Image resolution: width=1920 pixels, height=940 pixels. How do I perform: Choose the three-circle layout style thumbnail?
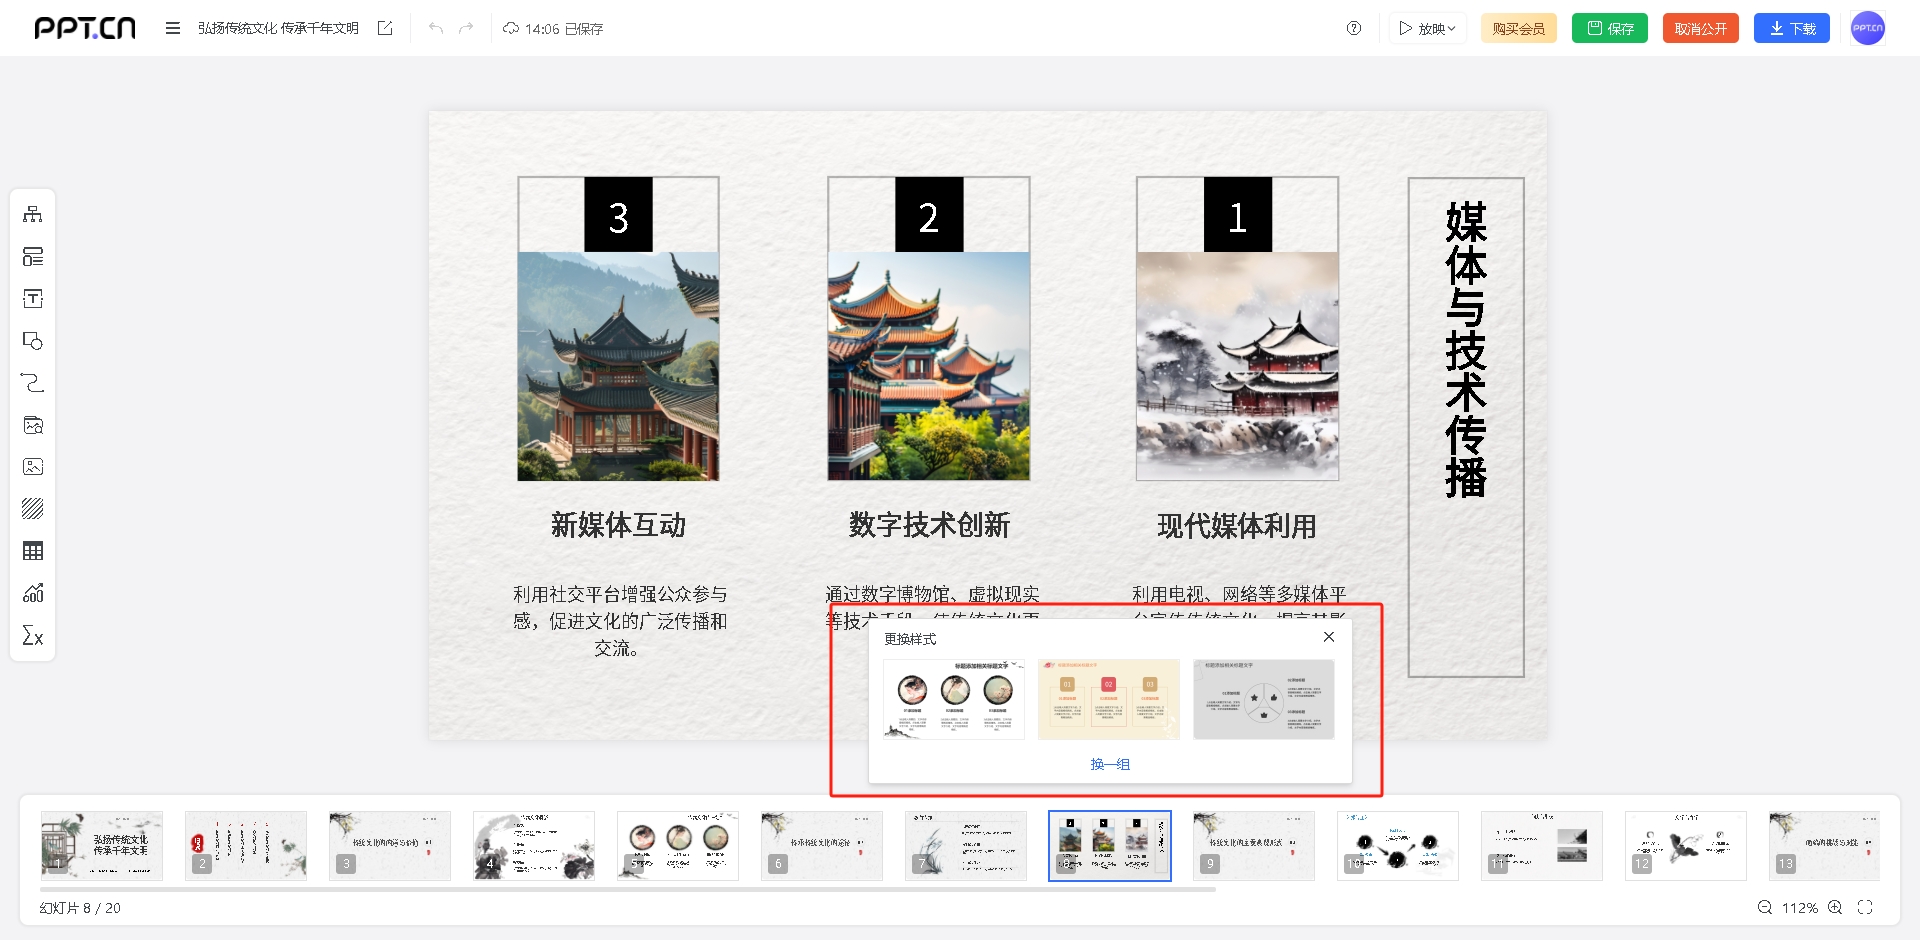pyautogui.click(x=954, y=699)
